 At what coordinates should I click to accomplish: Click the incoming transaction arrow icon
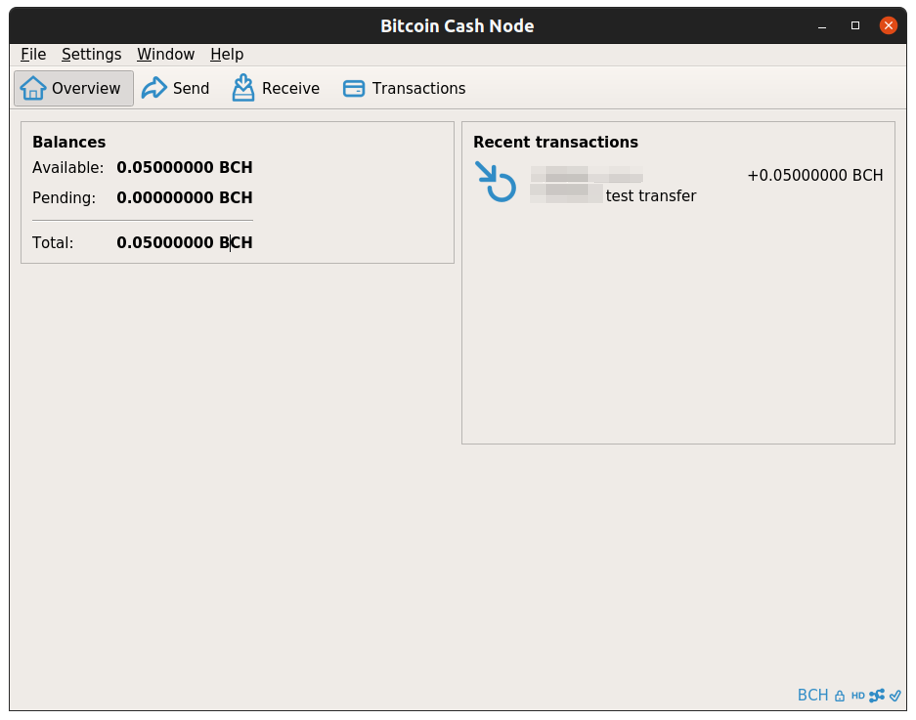[x=495, y=182]
